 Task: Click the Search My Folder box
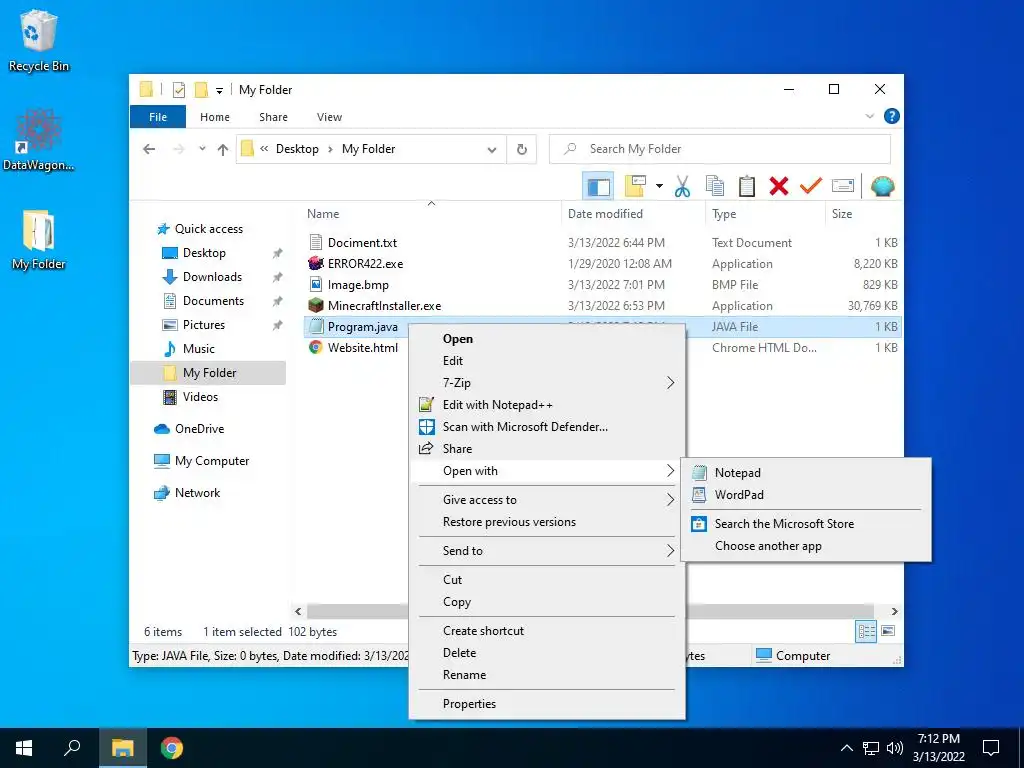pos(720,149)
